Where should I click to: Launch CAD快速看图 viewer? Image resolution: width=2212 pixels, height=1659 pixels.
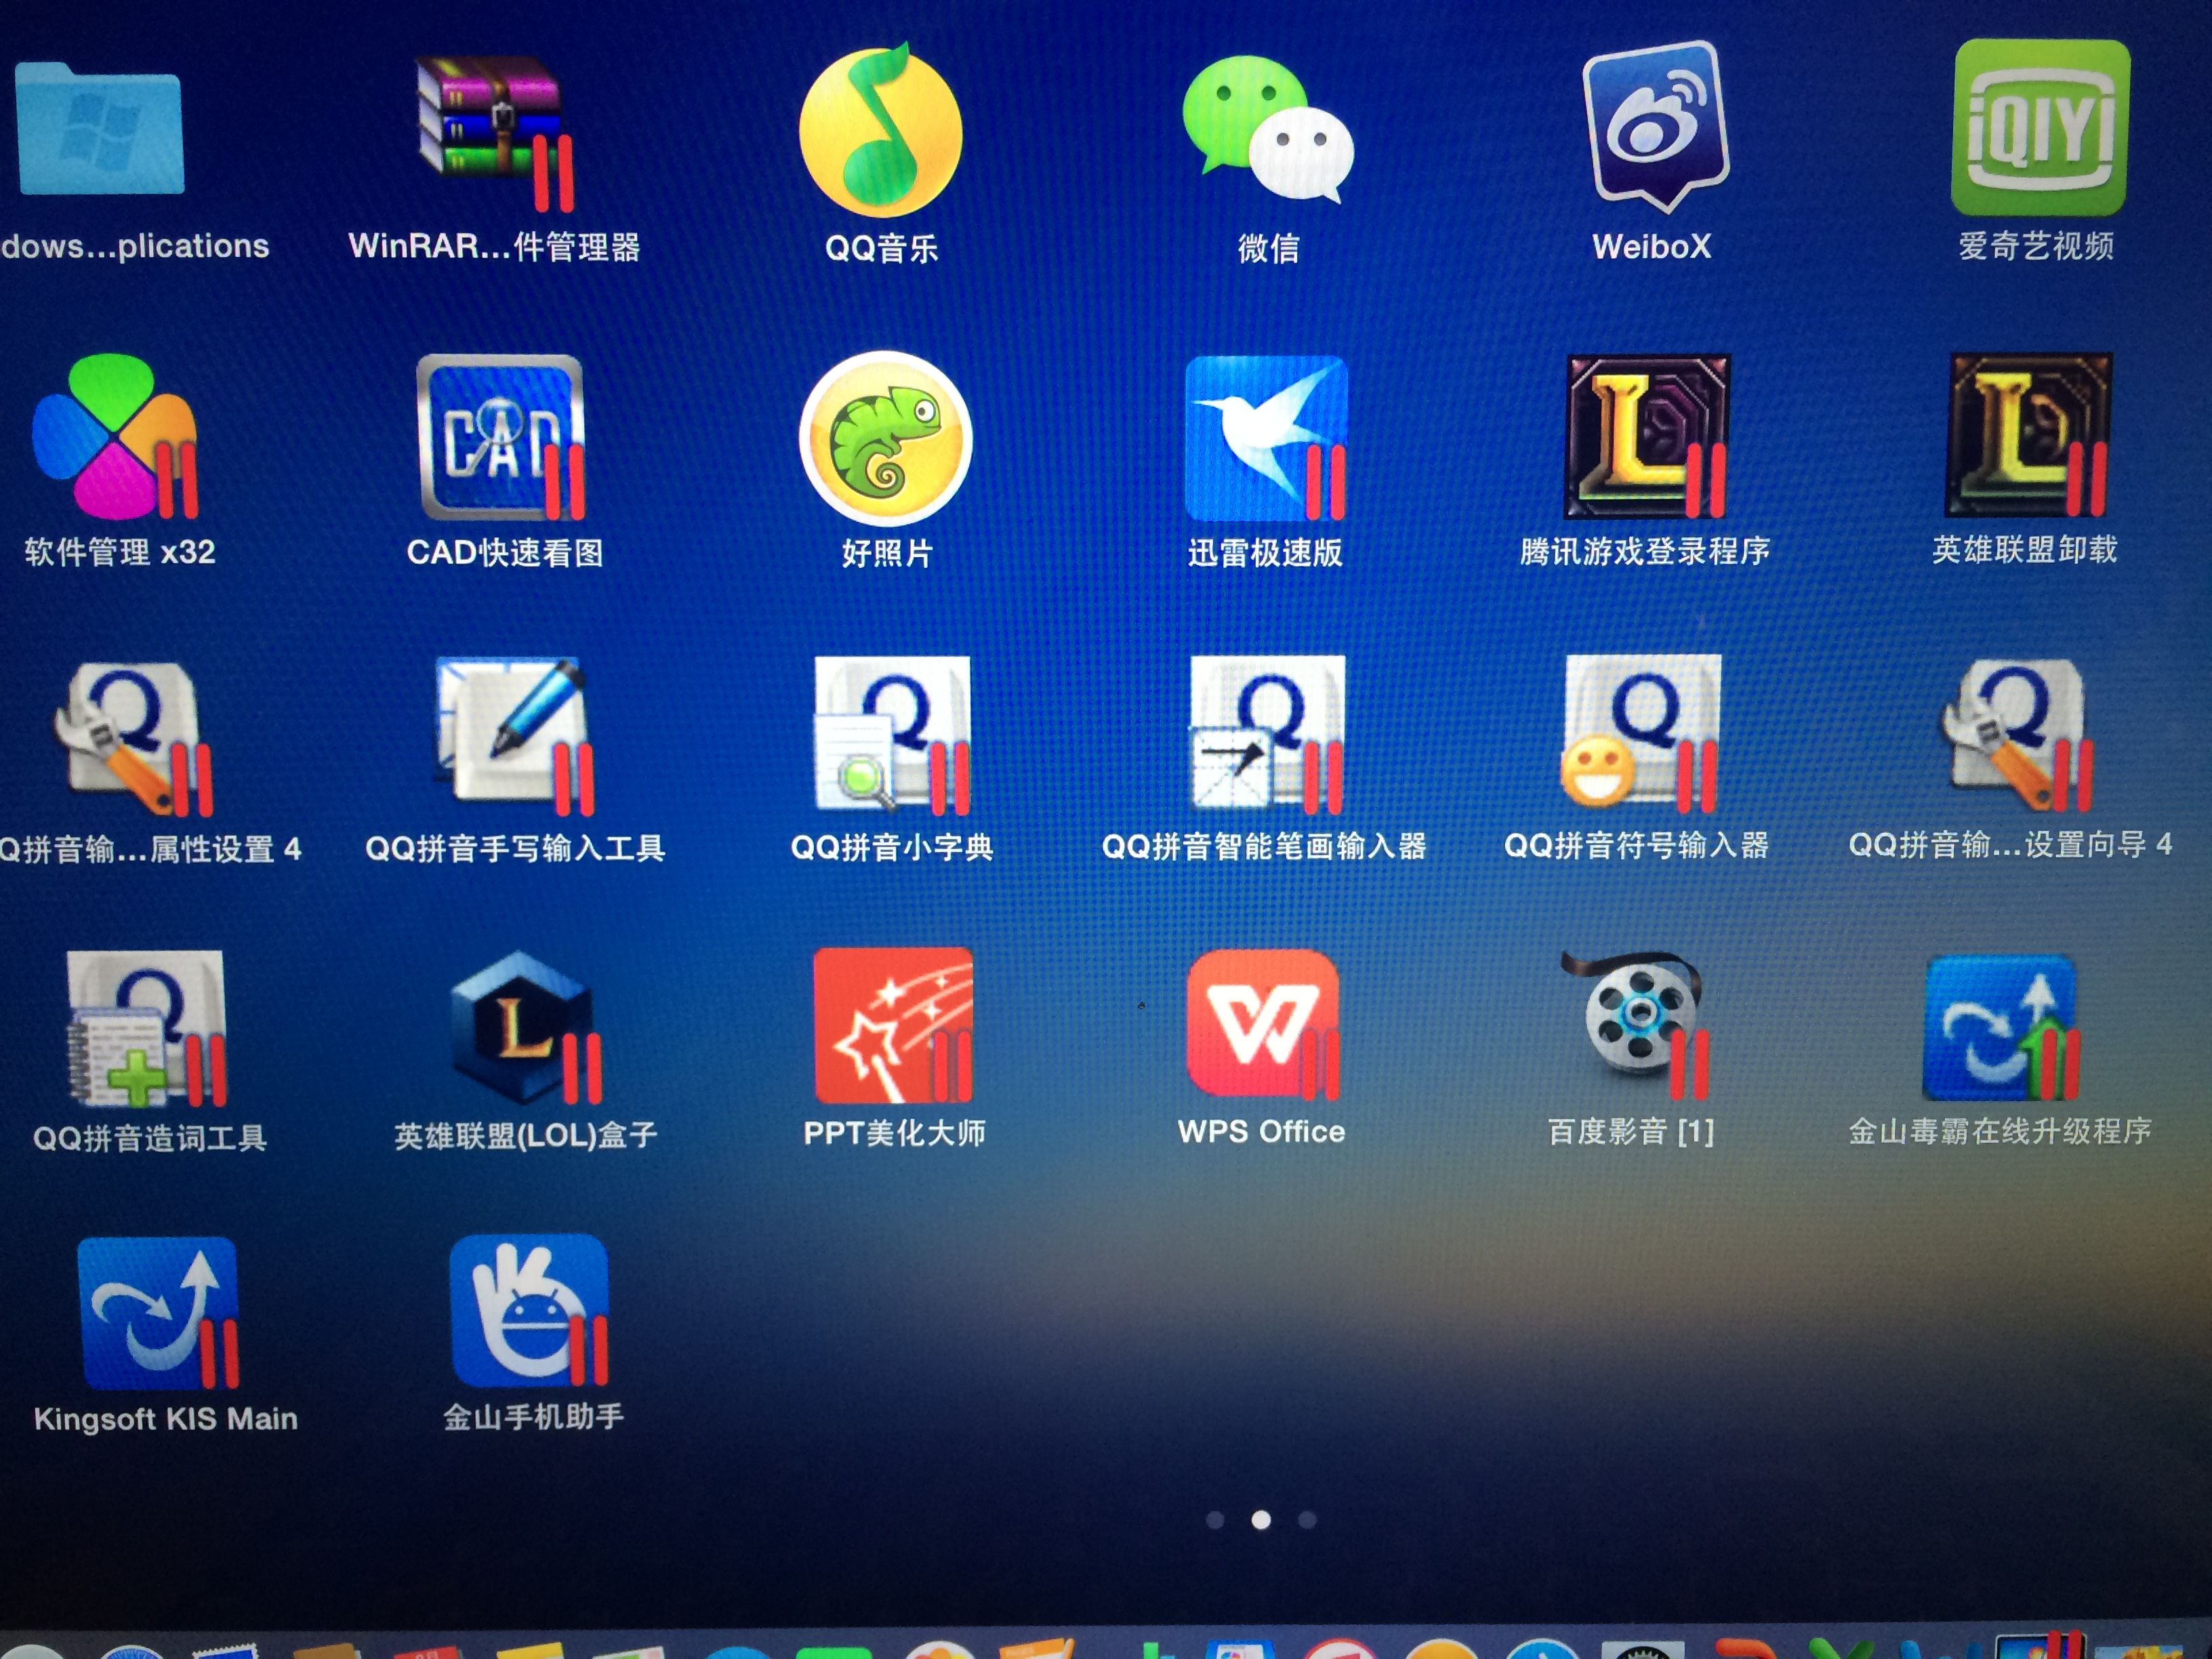500,437
